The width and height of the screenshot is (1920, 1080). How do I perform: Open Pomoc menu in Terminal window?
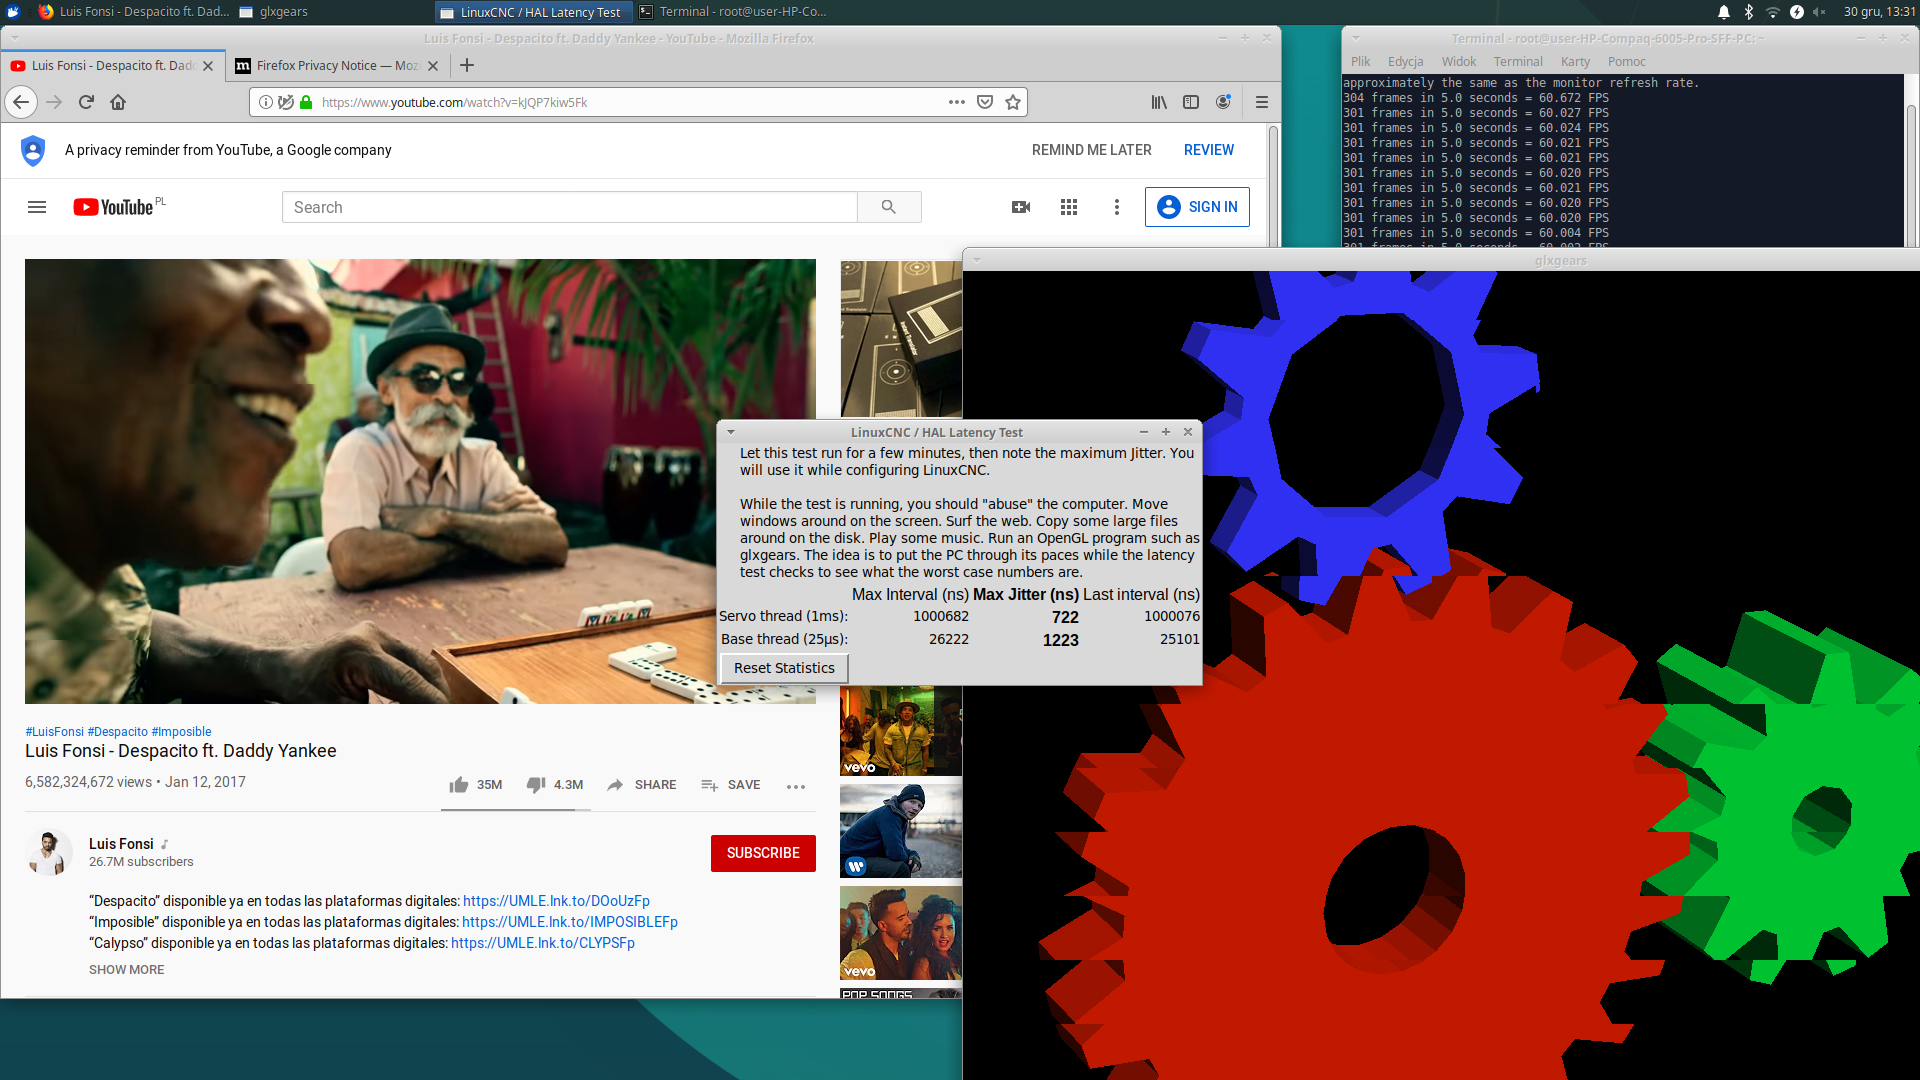click(x=1626, y=61)
